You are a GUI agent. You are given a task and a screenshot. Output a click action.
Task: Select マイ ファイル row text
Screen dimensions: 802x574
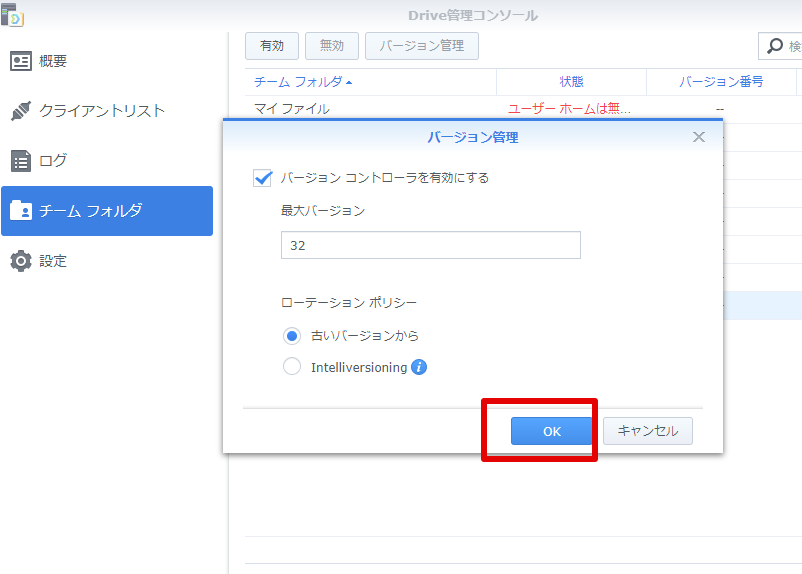point(292,109)
